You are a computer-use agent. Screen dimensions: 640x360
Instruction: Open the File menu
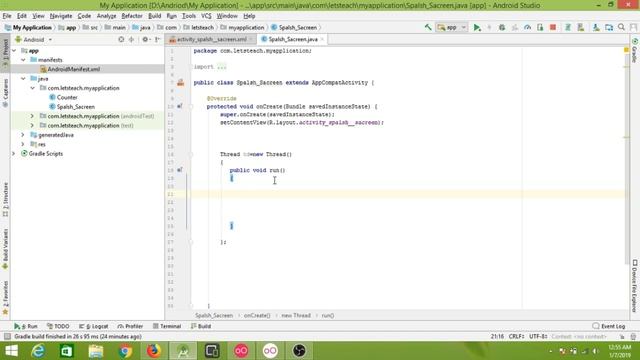[x=7, y=16]
